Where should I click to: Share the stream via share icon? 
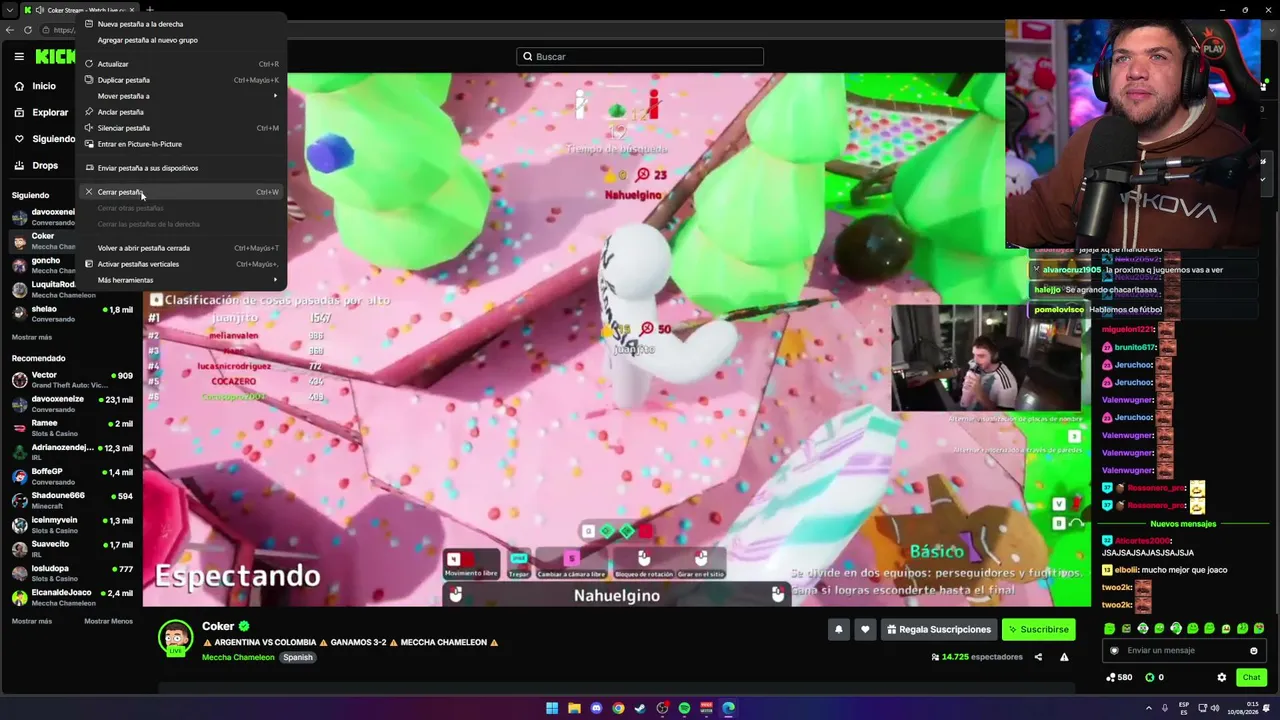point(1038,657)
